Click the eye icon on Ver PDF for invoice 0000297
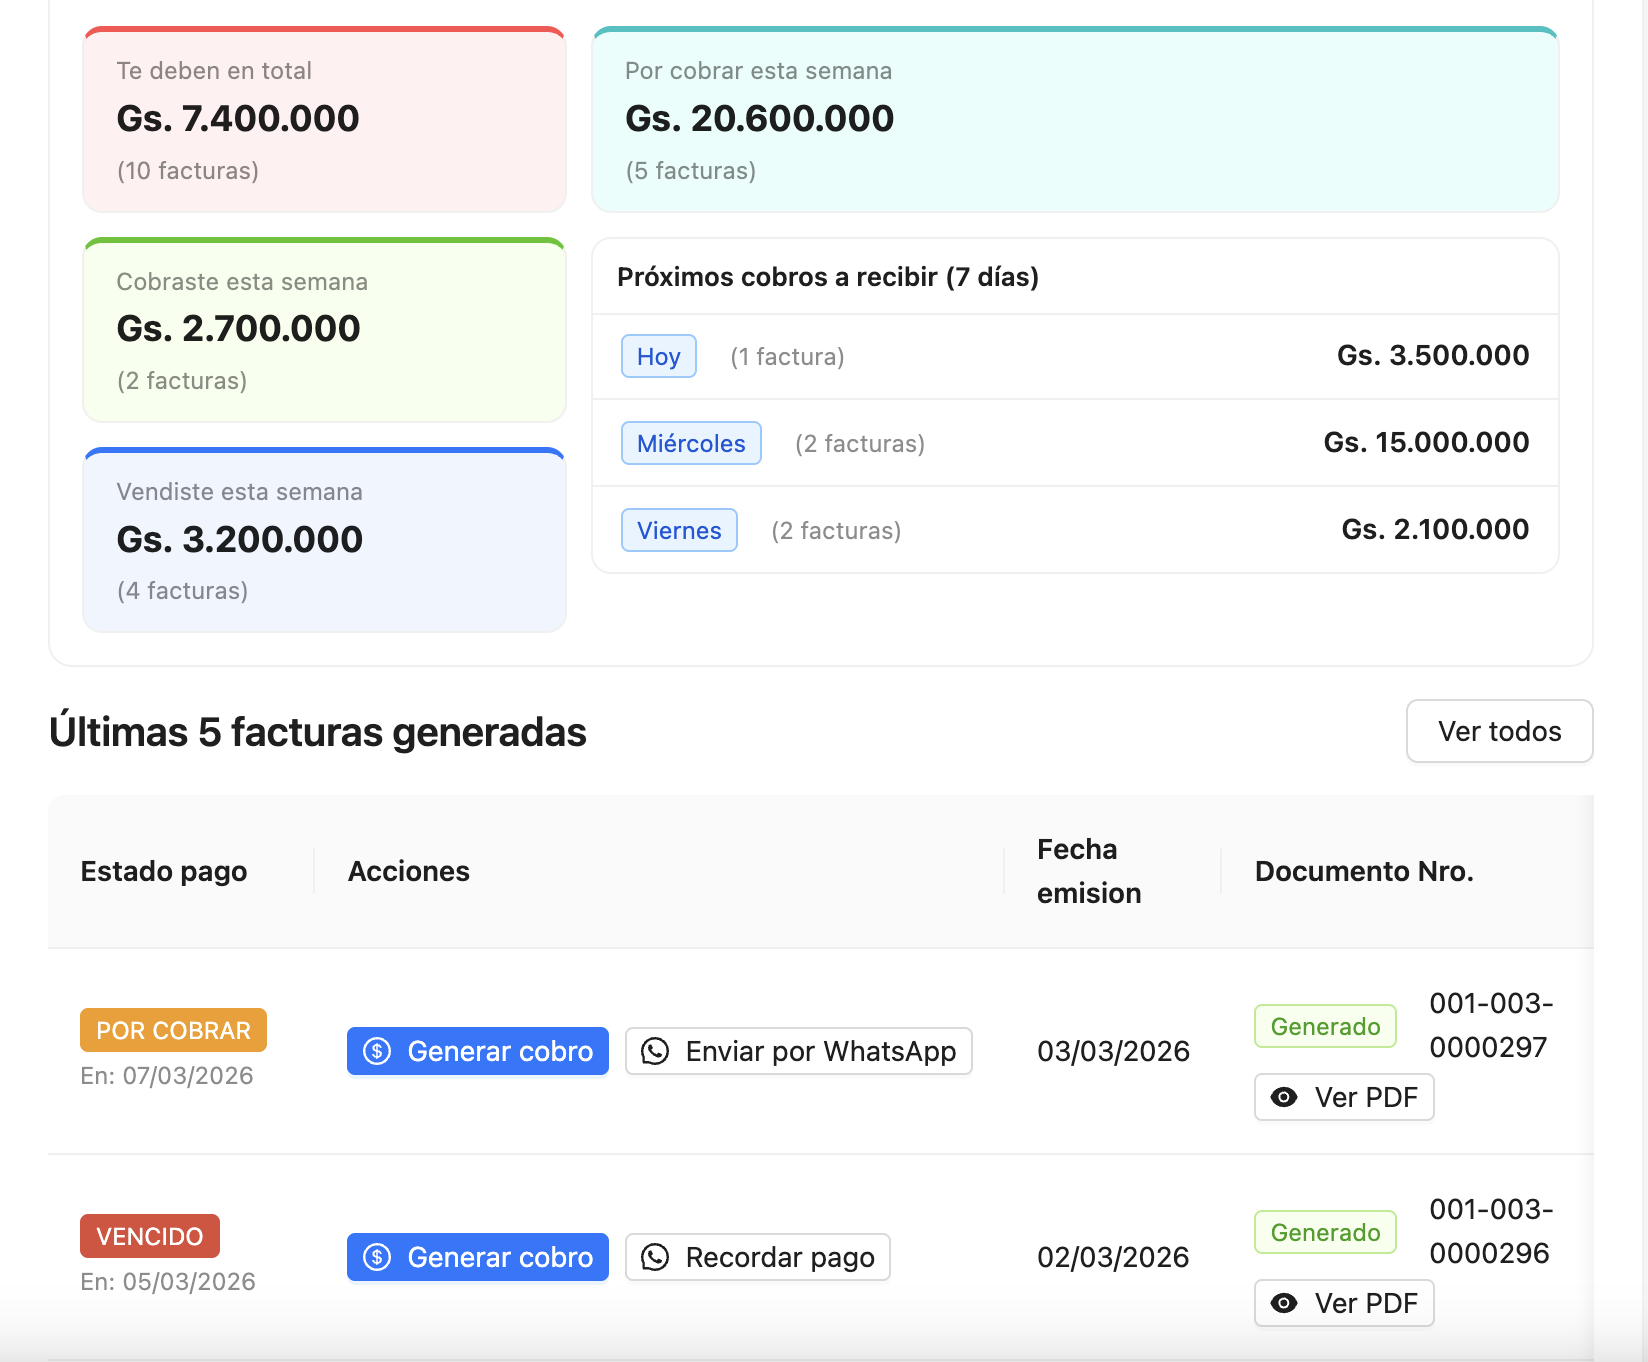 coord(1283,1097)
